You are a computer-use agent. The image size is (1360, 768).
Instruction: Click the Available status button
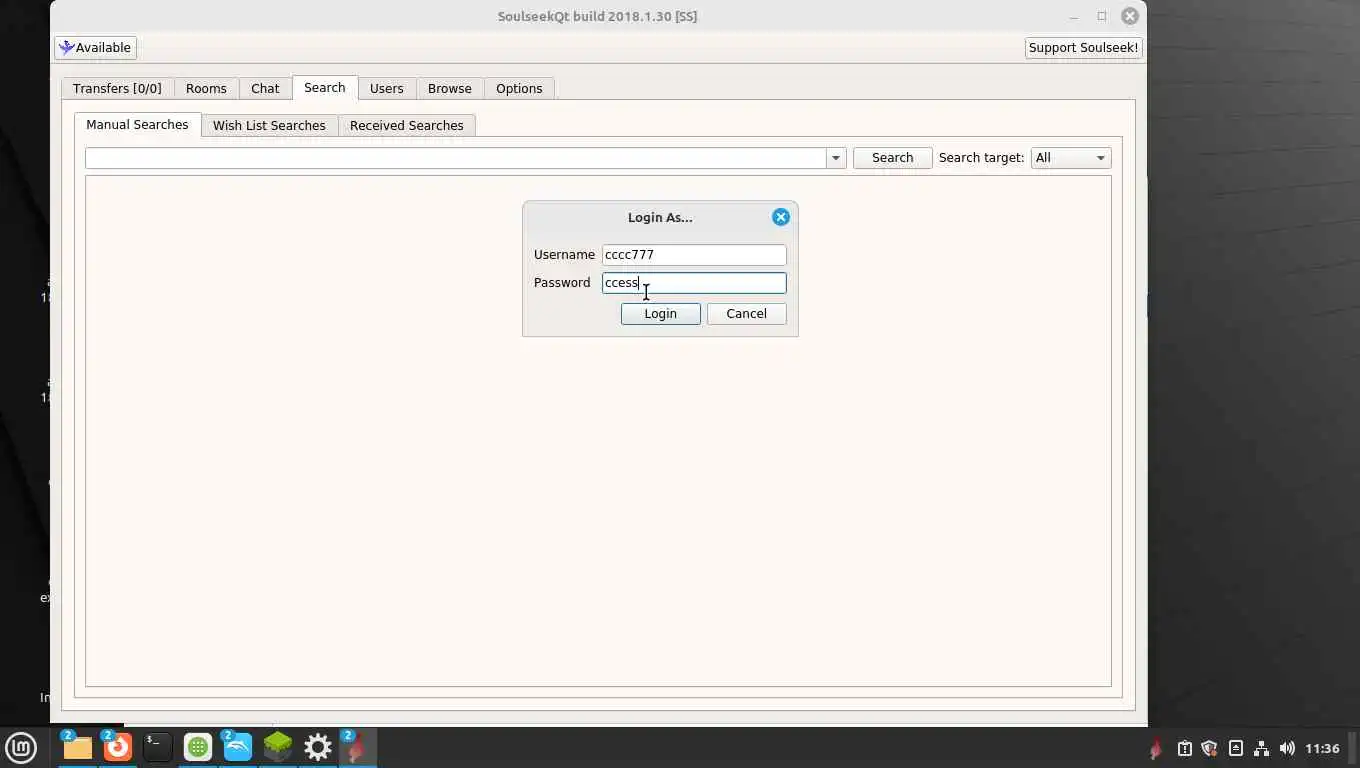(95, 47)
